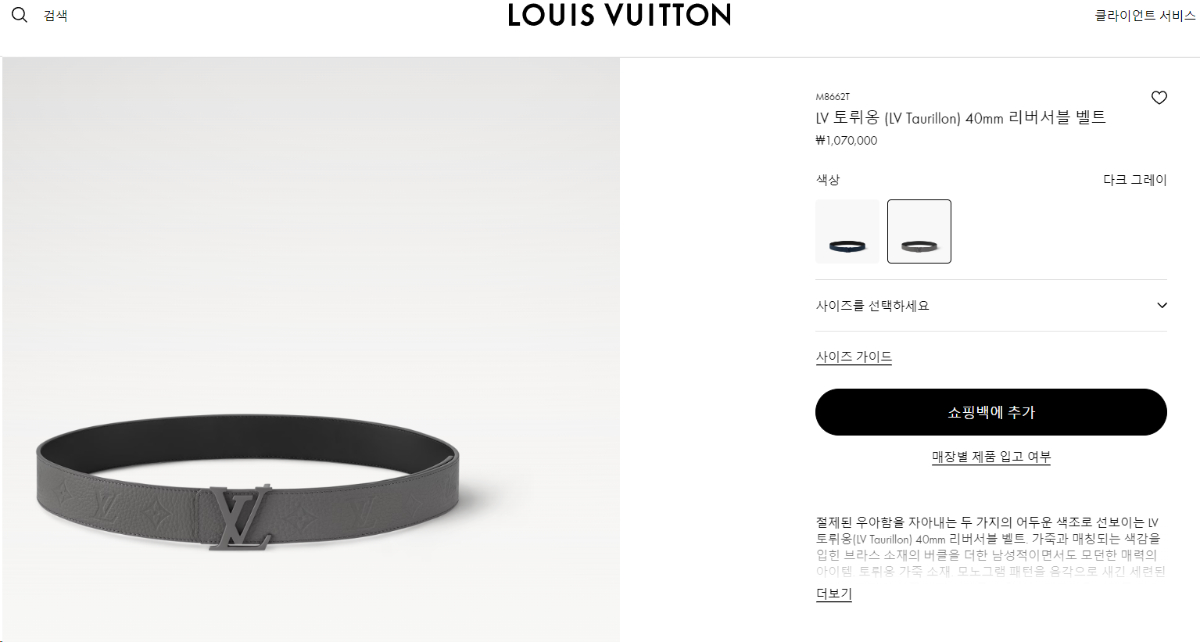Click the belt product image
The width and height of the screenshot is (1200, 642).
pyautogui.click(x=310, y=350)
